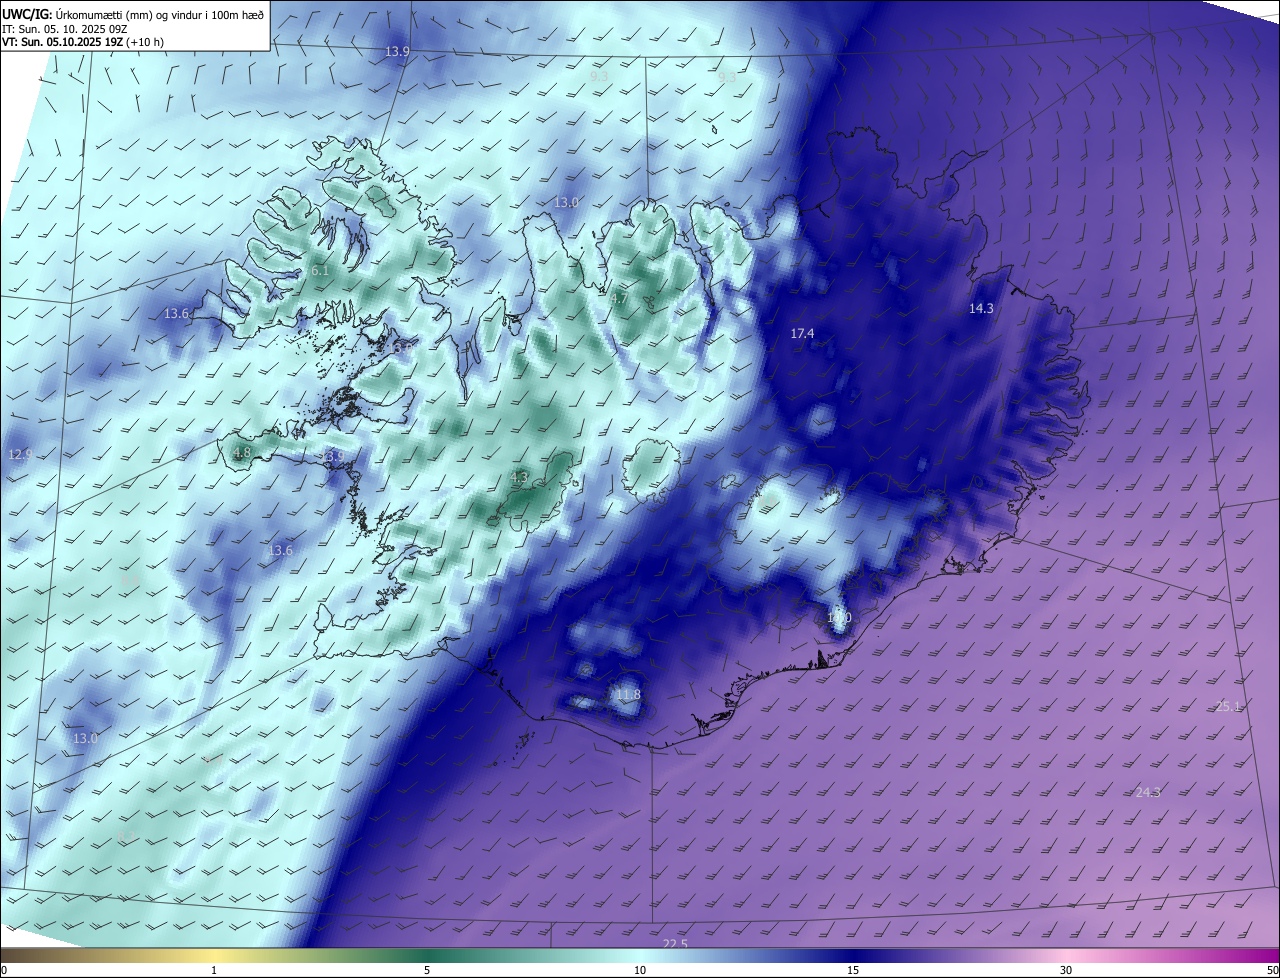Click the 24.3 value label over the ocean

coord(1148,793)
